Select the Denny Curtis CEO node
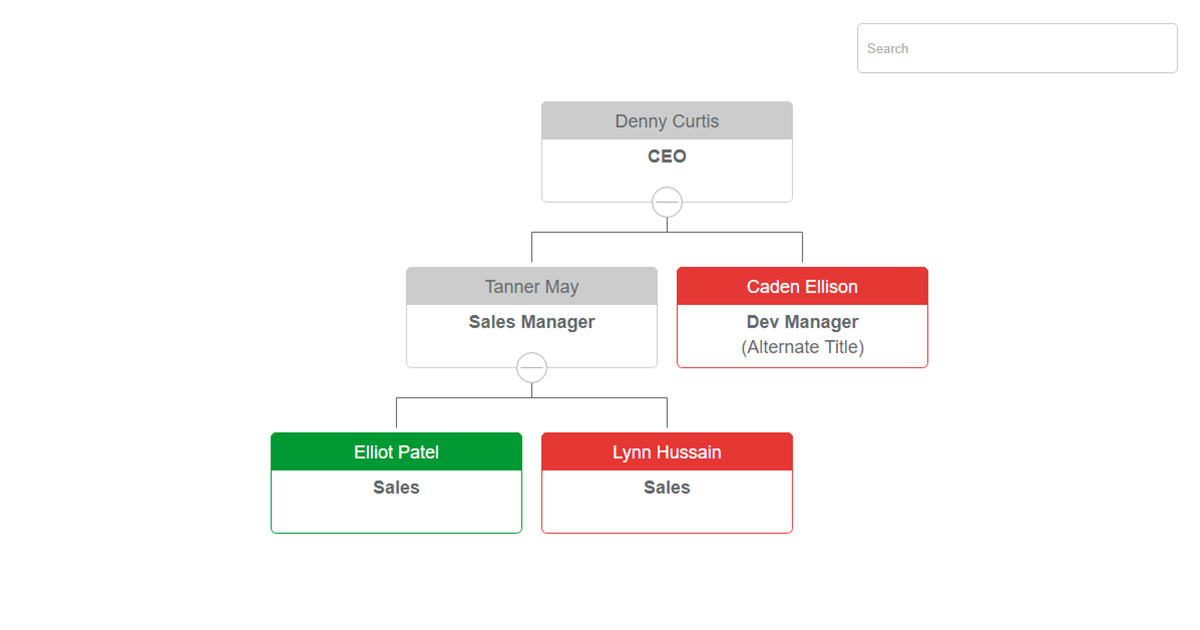Screen dimensions: 1200x630 point(666,152)
